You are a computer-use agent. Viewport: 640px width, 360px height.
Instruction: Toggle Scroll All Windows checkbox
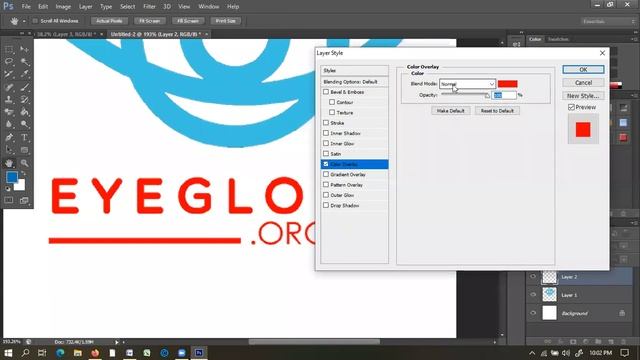coord(35,21)
